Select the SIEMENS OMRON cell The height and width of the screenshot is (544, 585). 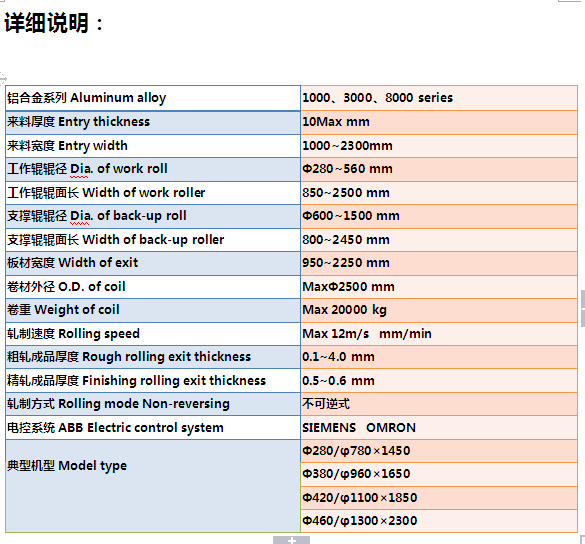click(x=439, y=428)
